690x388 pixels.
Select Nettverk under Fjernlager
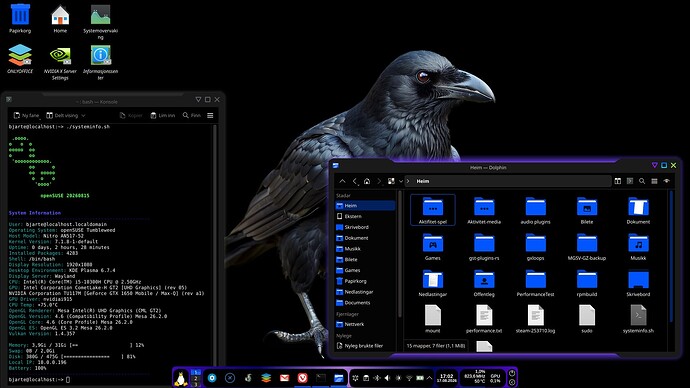click(x=365, y=324)
